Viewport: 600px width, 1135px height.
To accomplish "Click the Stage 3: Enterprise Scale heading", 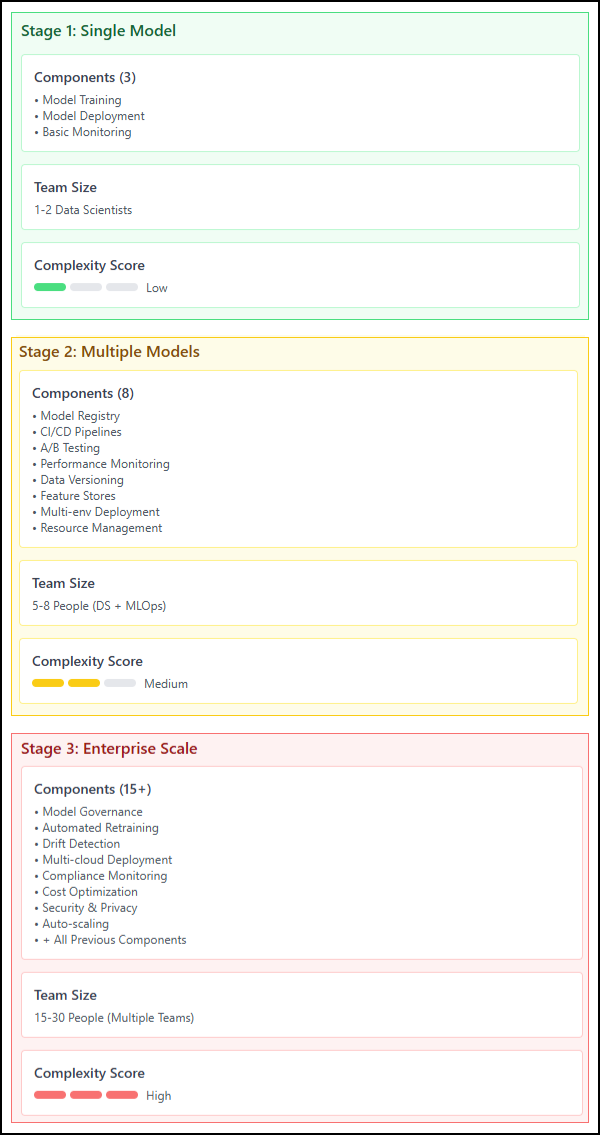I will (x=109, y=748).
